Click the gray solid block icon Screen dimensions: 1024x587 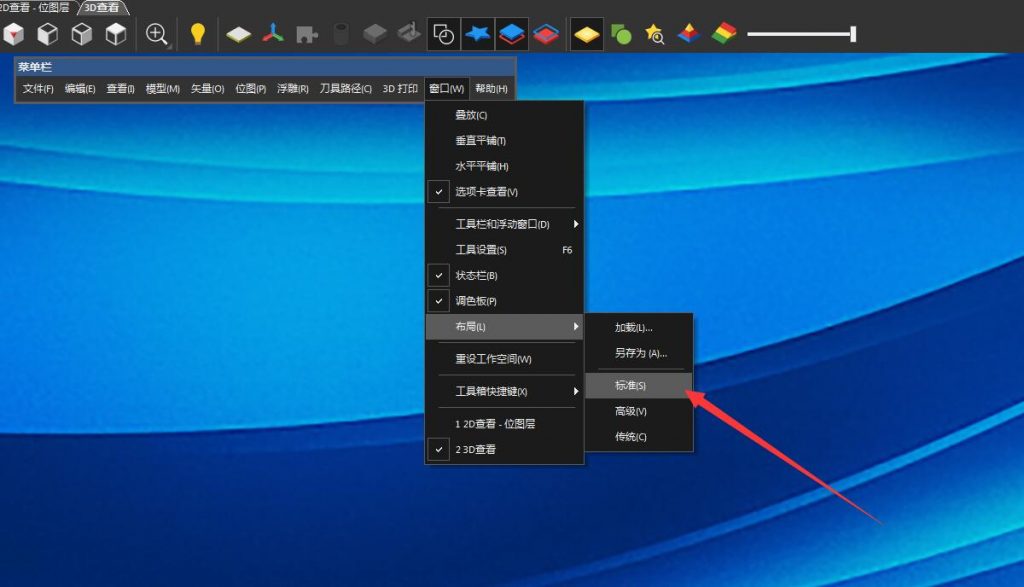click(x=375, y=34)
